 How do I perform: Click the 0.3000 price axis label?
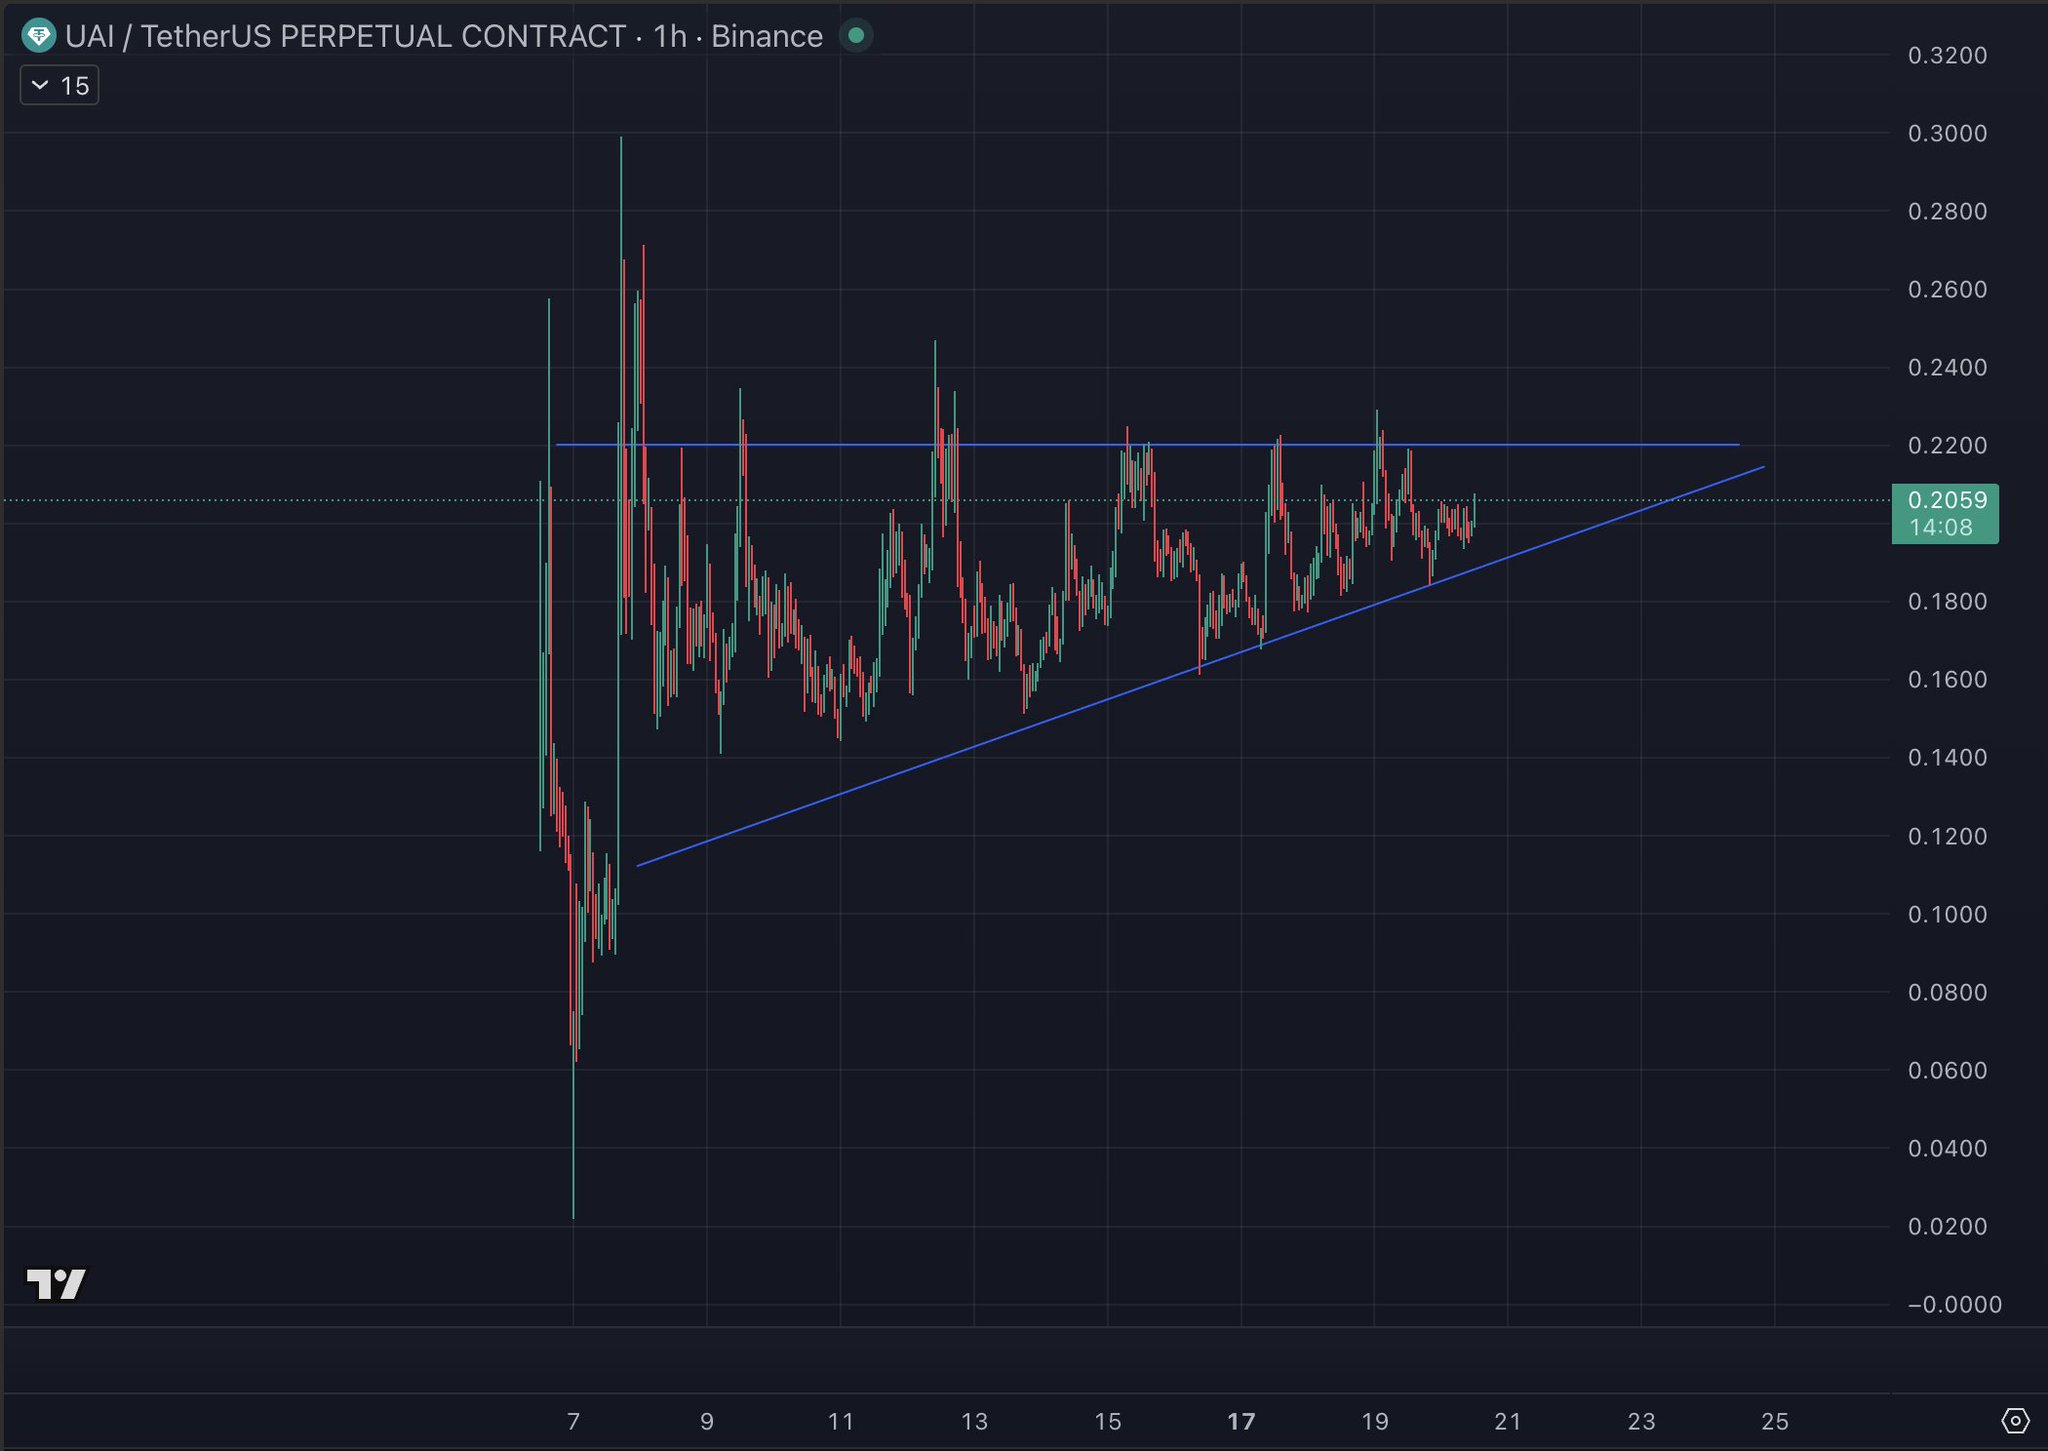[x=1946, y=134]
